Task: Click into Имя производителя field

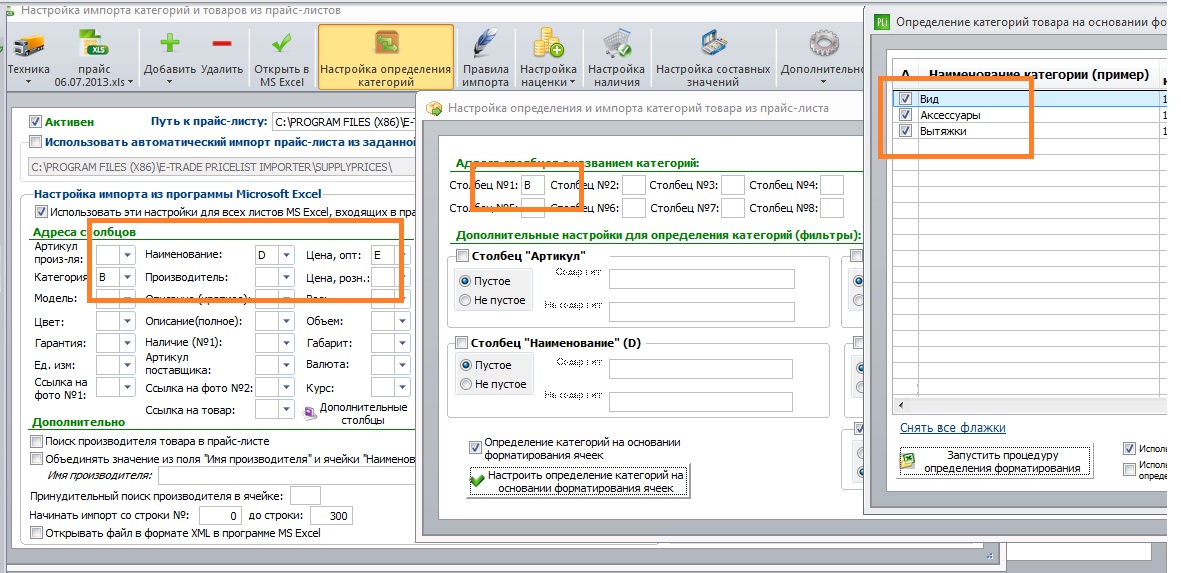Action: click(286, 475)
